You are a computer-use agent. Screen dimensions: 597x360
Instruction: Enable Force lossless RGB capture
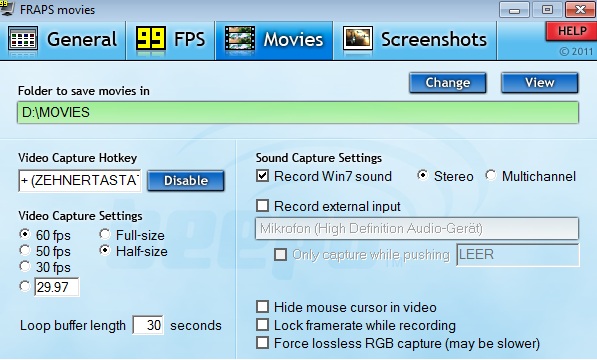(x=262, y=342)
